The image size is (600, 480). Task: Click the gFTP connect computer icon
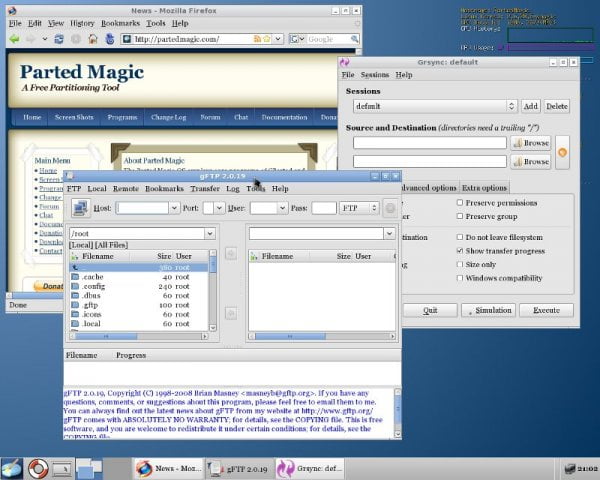pos(81,208)
